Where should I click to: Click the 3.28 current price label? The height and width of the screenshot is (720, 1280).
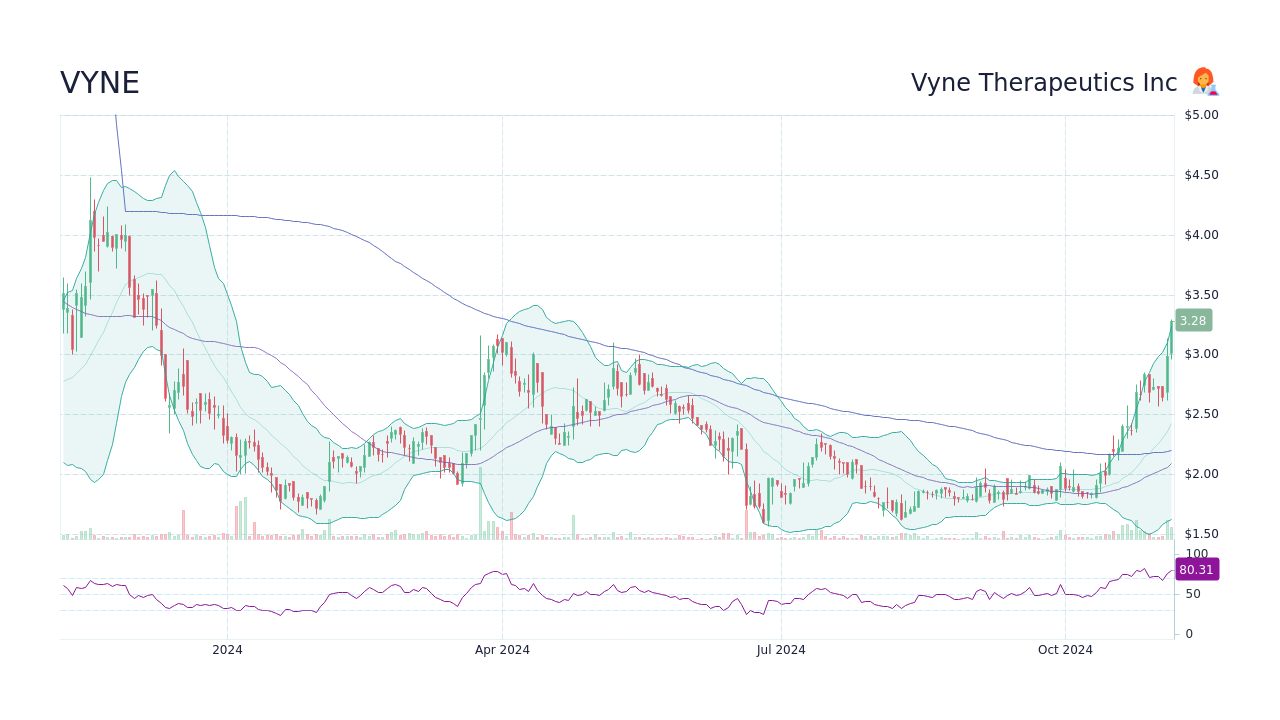pos(1193,321)
